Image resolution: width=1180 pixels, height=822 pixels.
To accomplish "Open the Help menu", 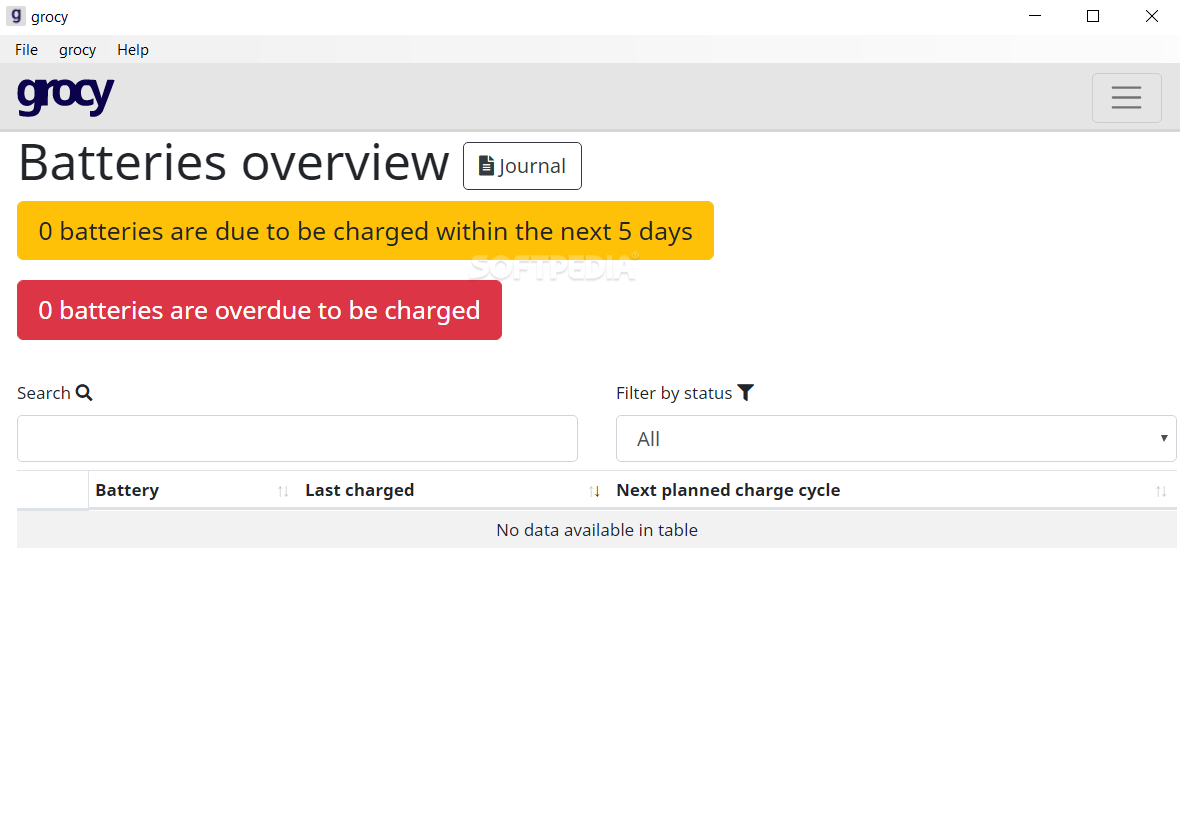I will (133, 50).
